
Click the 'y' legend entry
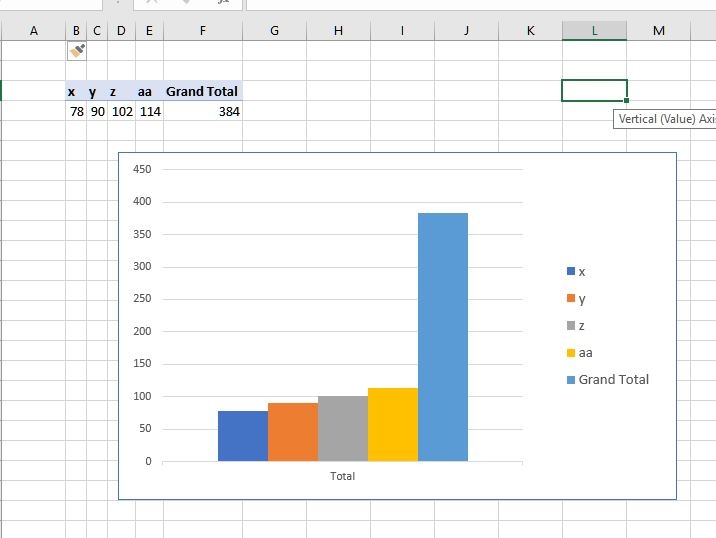(576, 299)
